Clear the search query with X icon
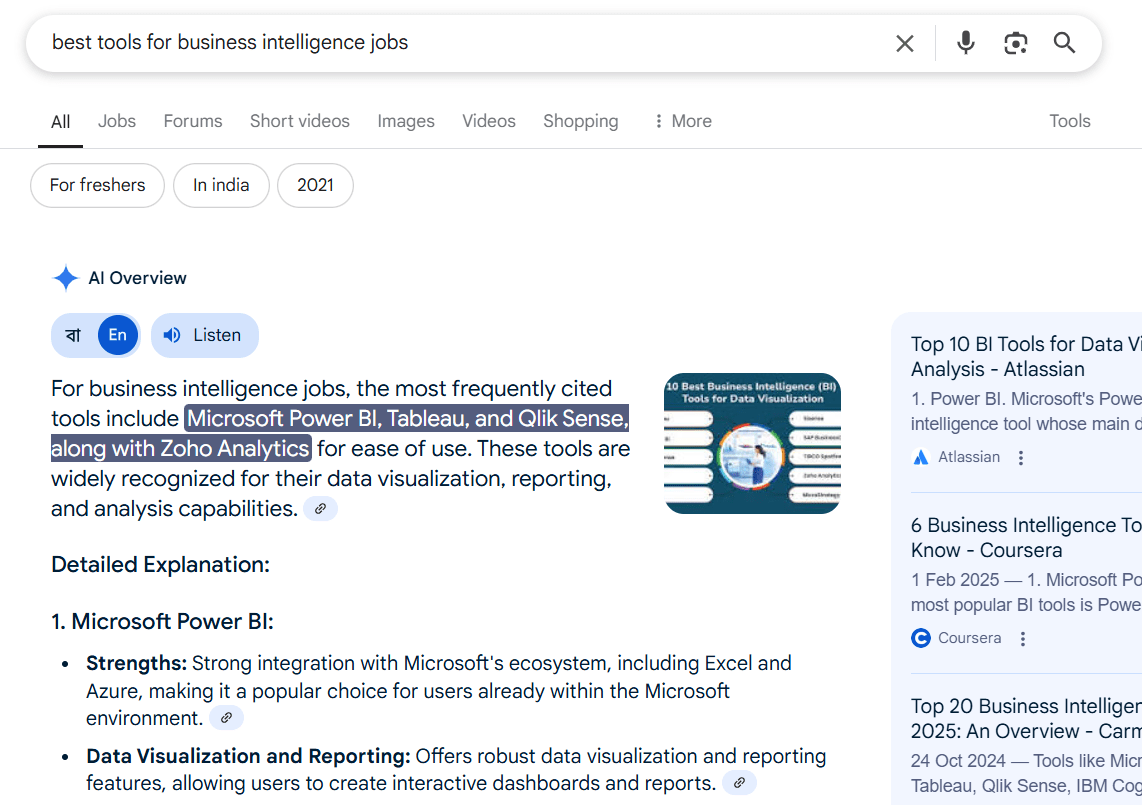This screenshot has height=805, width=1142. click(905, 44)
